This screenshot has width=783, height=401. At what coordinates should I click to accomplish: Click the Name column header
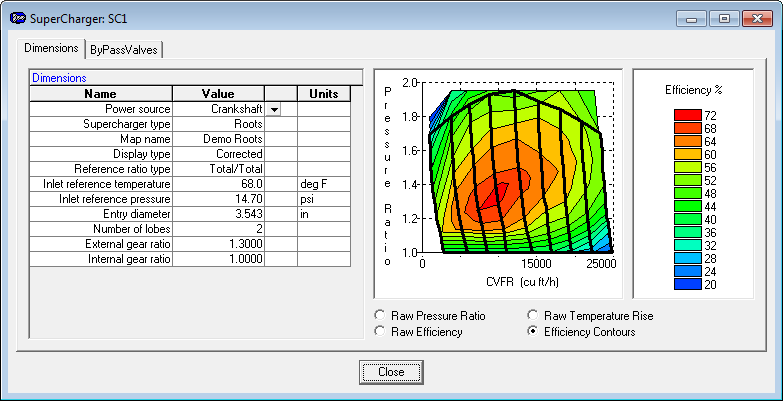click(101, 93)
